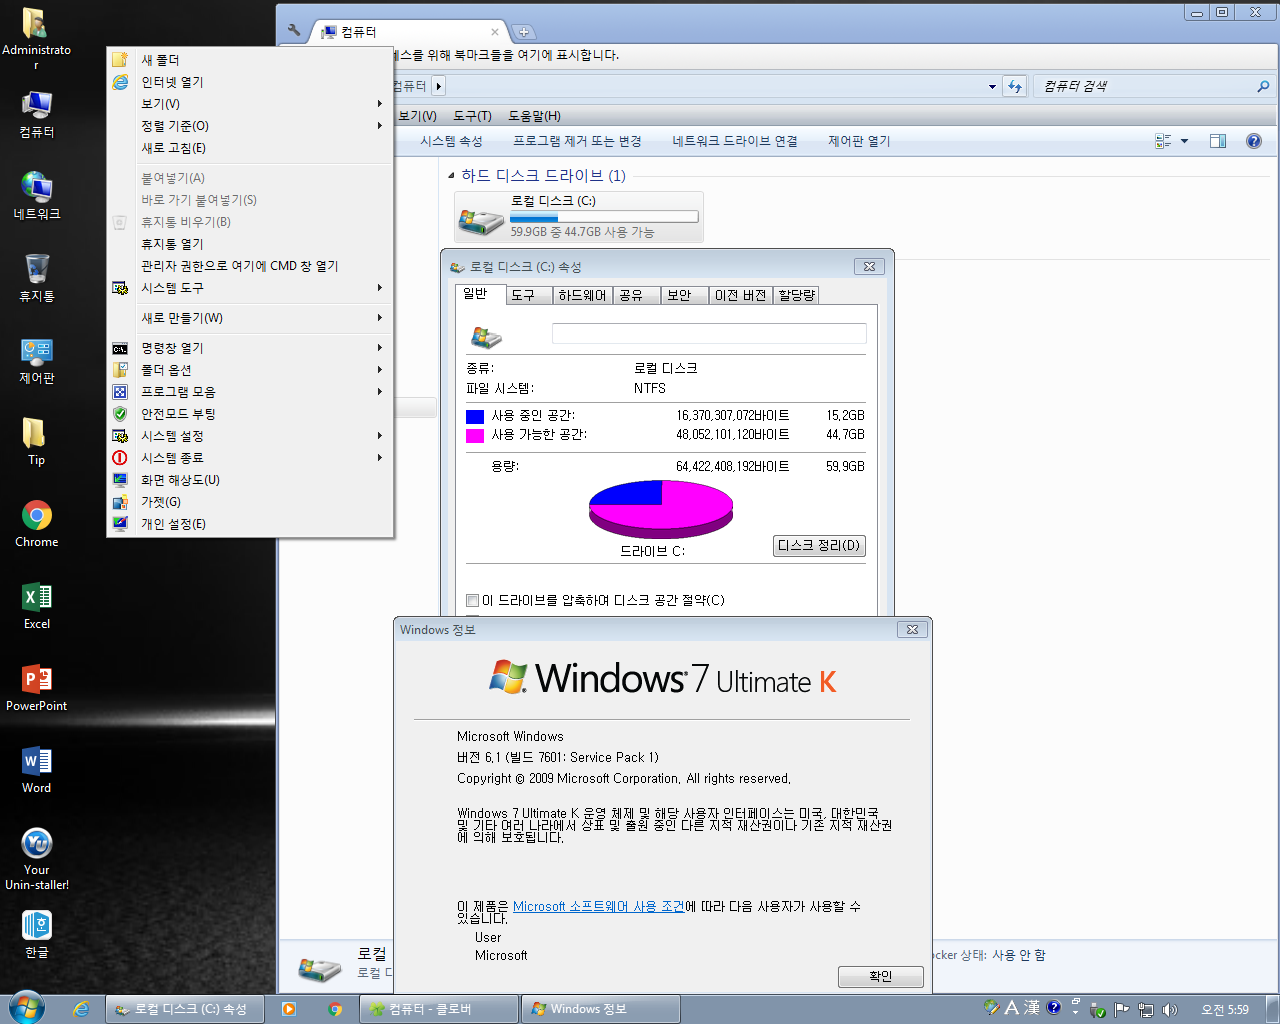Image resolution: width=1280 pixels, height=1024 pixels.
Task: Switch to the 하드웨어 properties tab
Action: coord(582,295)
